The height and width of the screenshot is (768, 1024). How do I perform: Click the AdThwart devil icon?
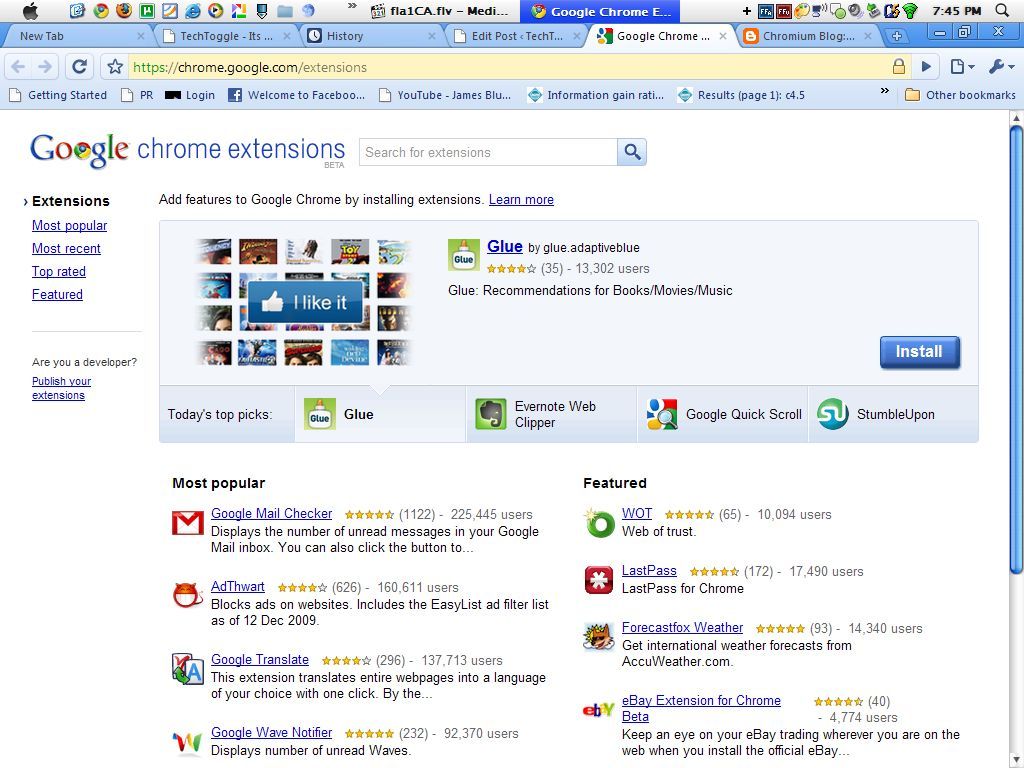(188, 596)
